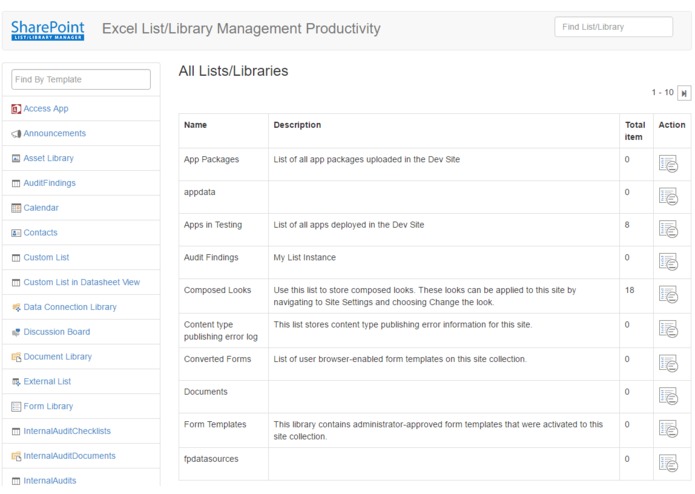Open action icon for Documents row
The image size is (695, 494).
click(668, 396)
